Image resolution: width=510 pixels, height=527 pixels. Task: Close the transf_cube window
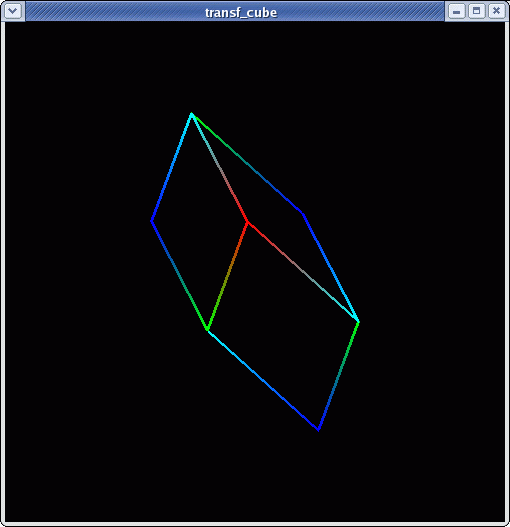496,11
